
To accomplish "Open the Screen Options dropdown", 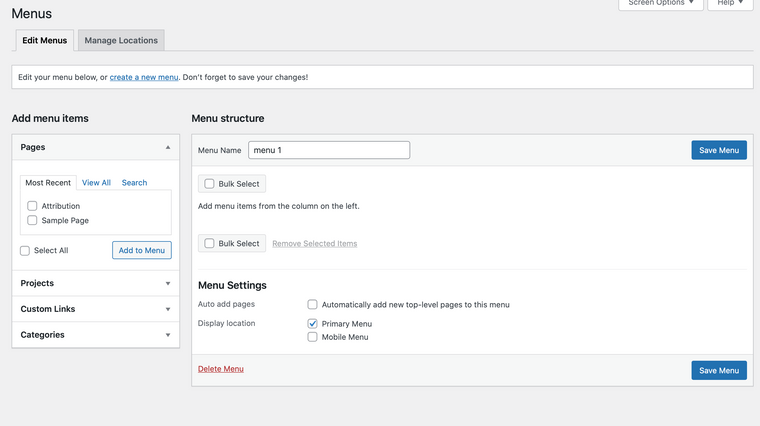I will (x=661, y=4).
